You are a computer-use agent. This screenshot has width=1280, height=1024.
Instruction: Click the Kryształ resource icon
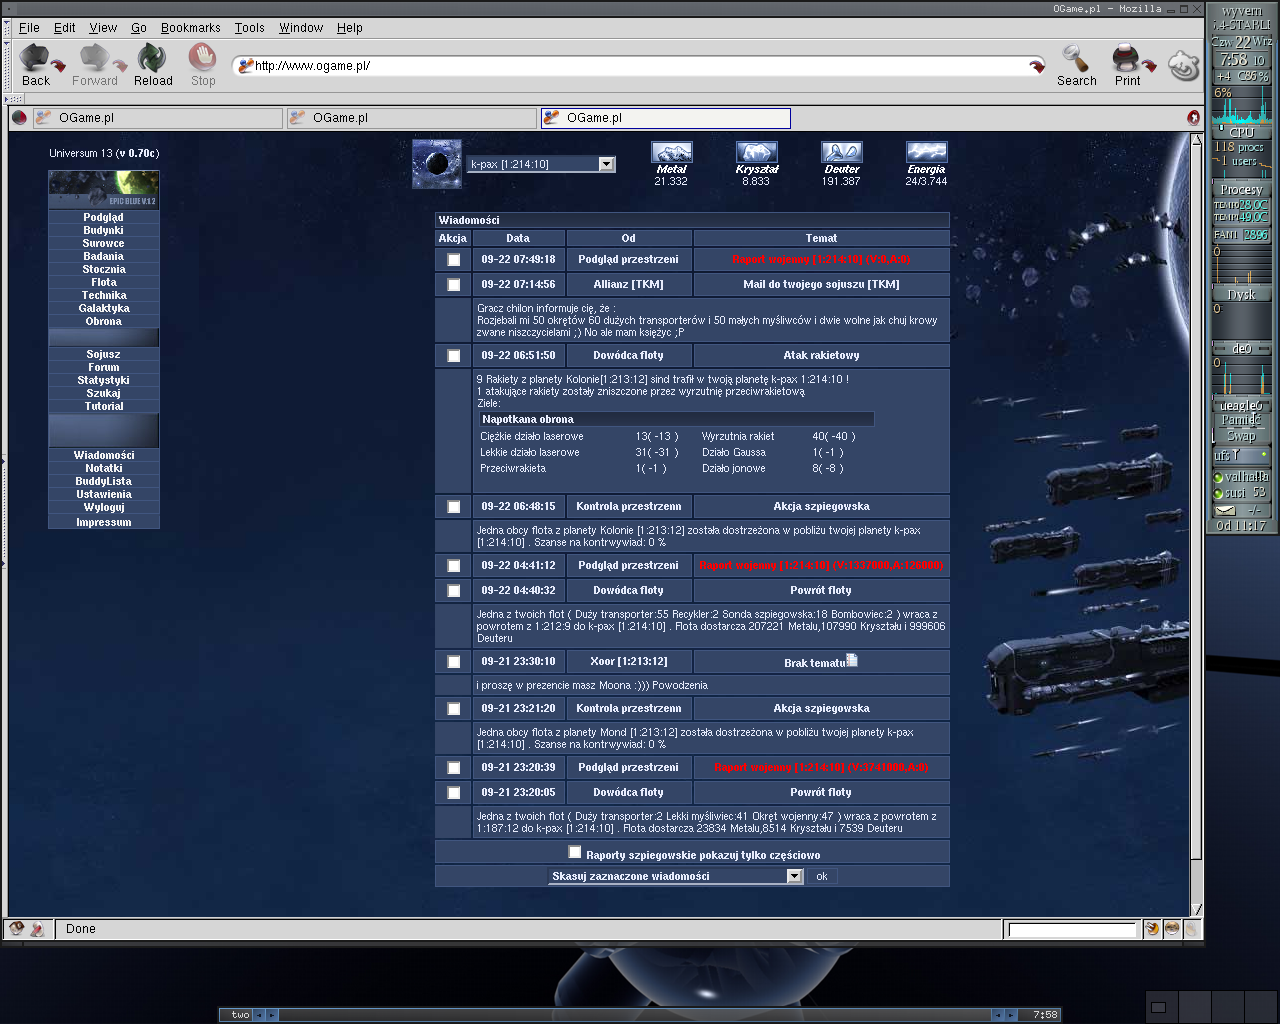[x=756, y=152]
